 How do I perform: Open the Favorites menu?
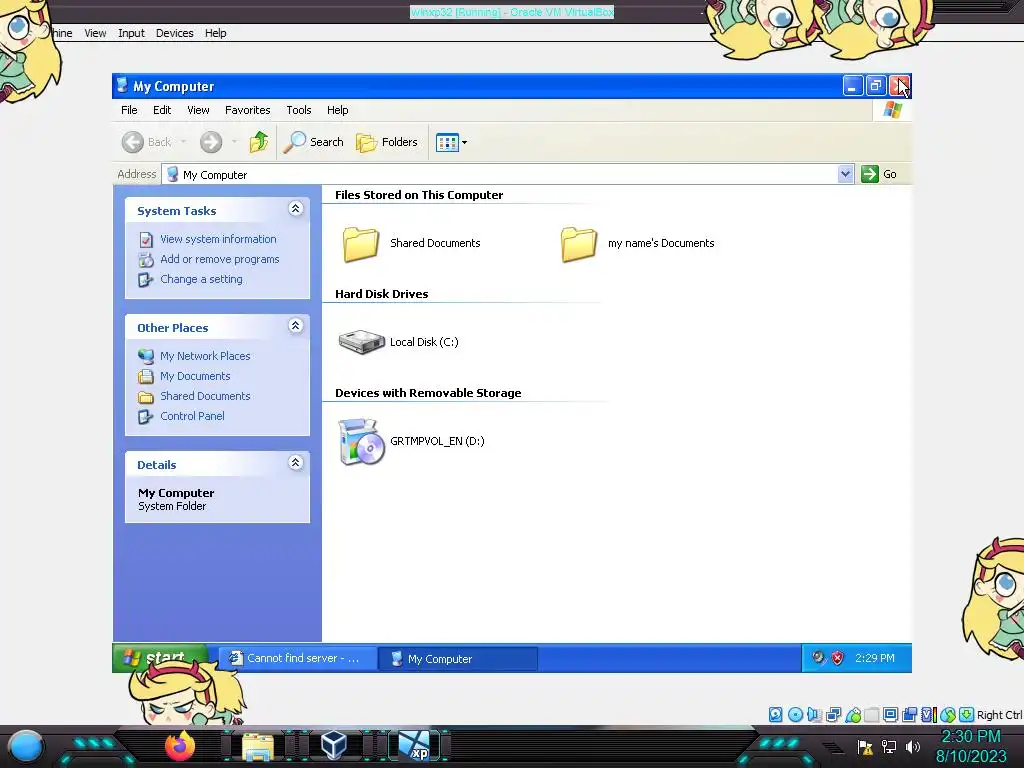(x=248, y=110)
